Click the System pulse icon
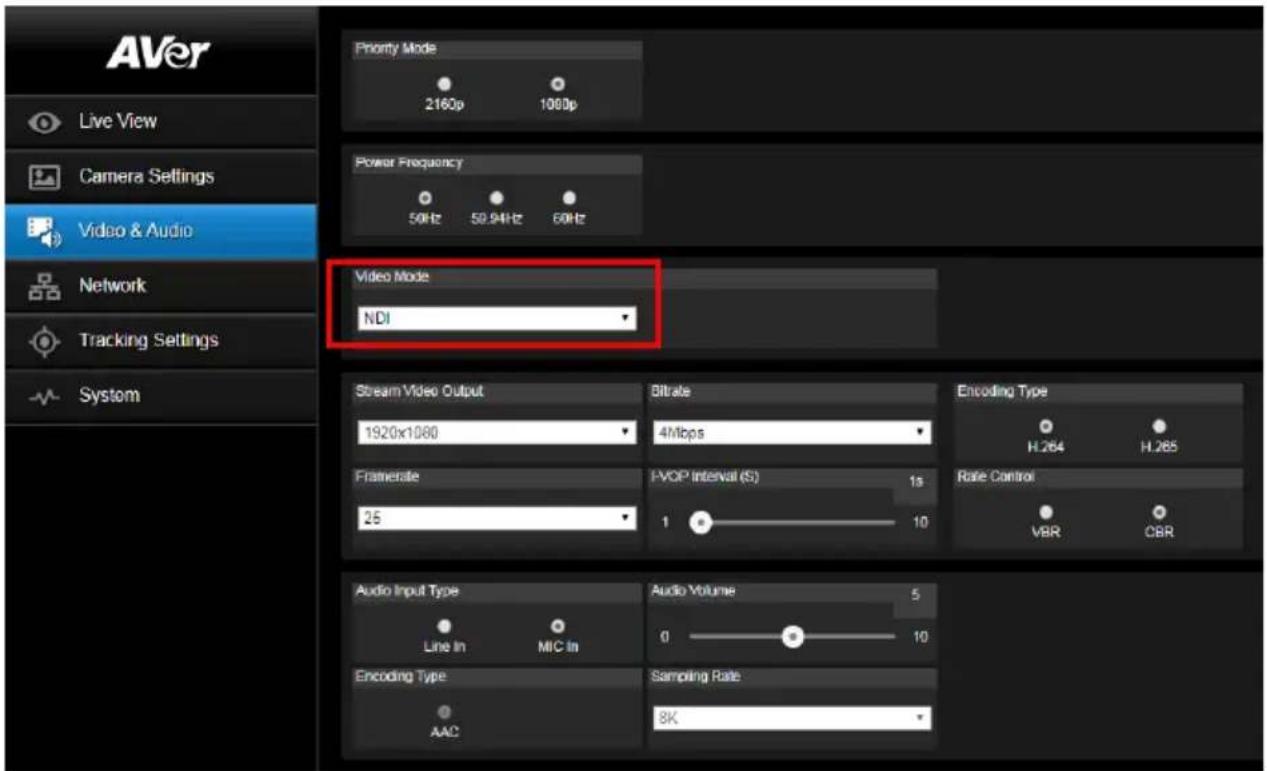The image size is (1267, 771). tap(43, 395)
